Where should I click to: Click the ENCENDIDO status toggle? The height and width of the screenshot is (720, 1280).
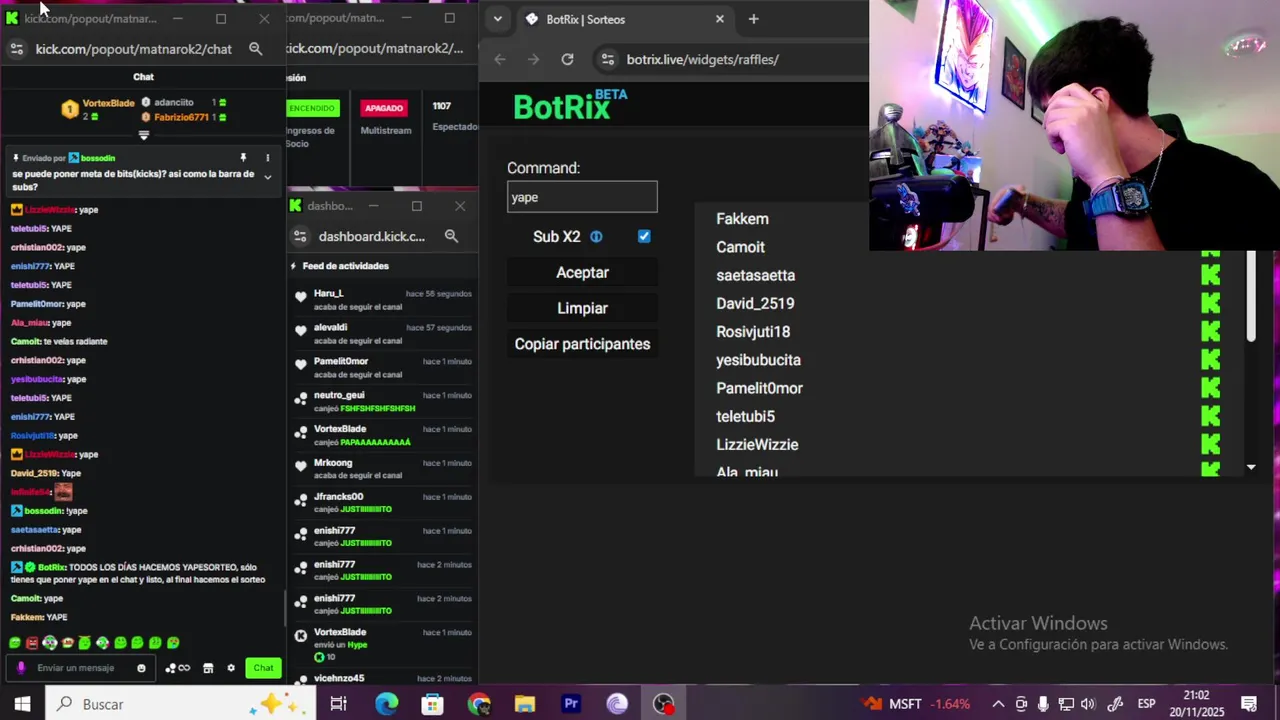point(312,108)
